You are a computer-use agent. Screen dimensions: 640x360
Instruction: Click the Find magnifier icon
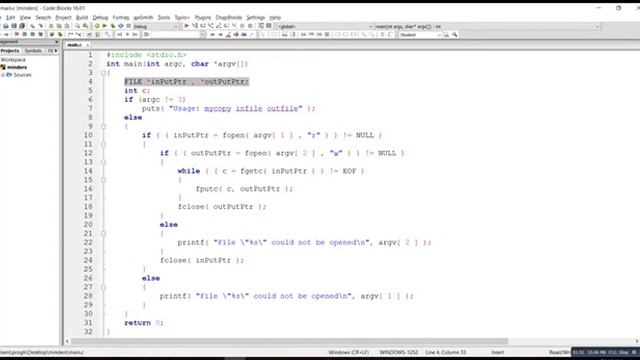click(x=78, y=26)
